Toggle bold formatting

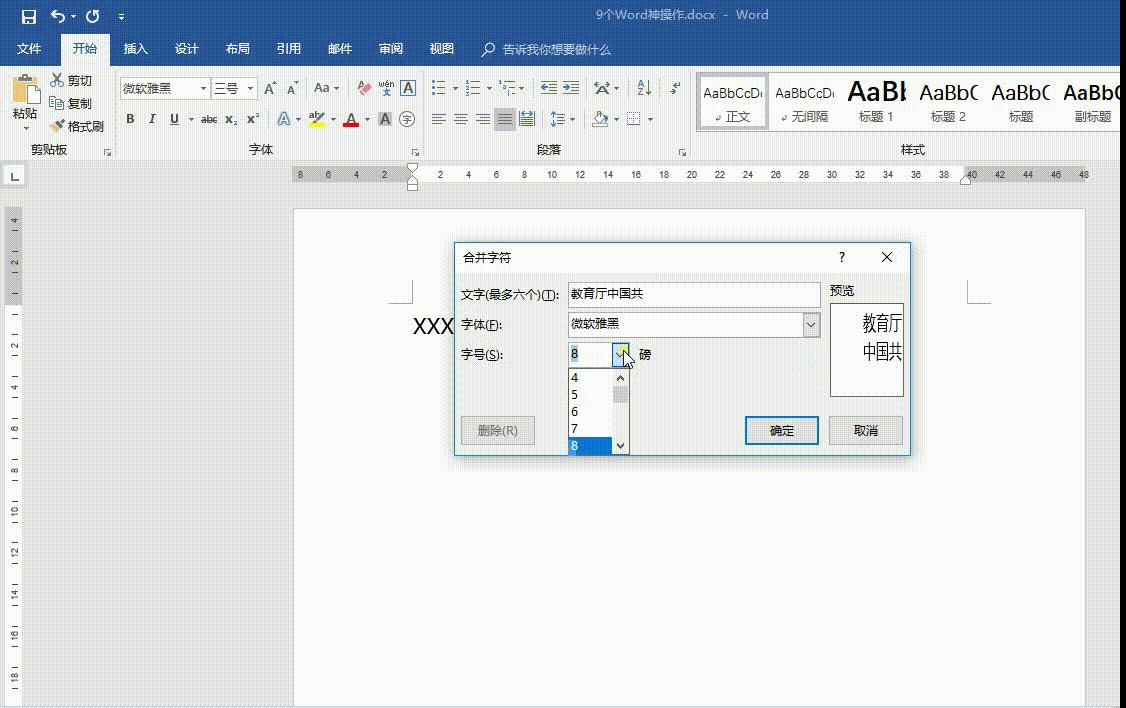click(130, 119)
